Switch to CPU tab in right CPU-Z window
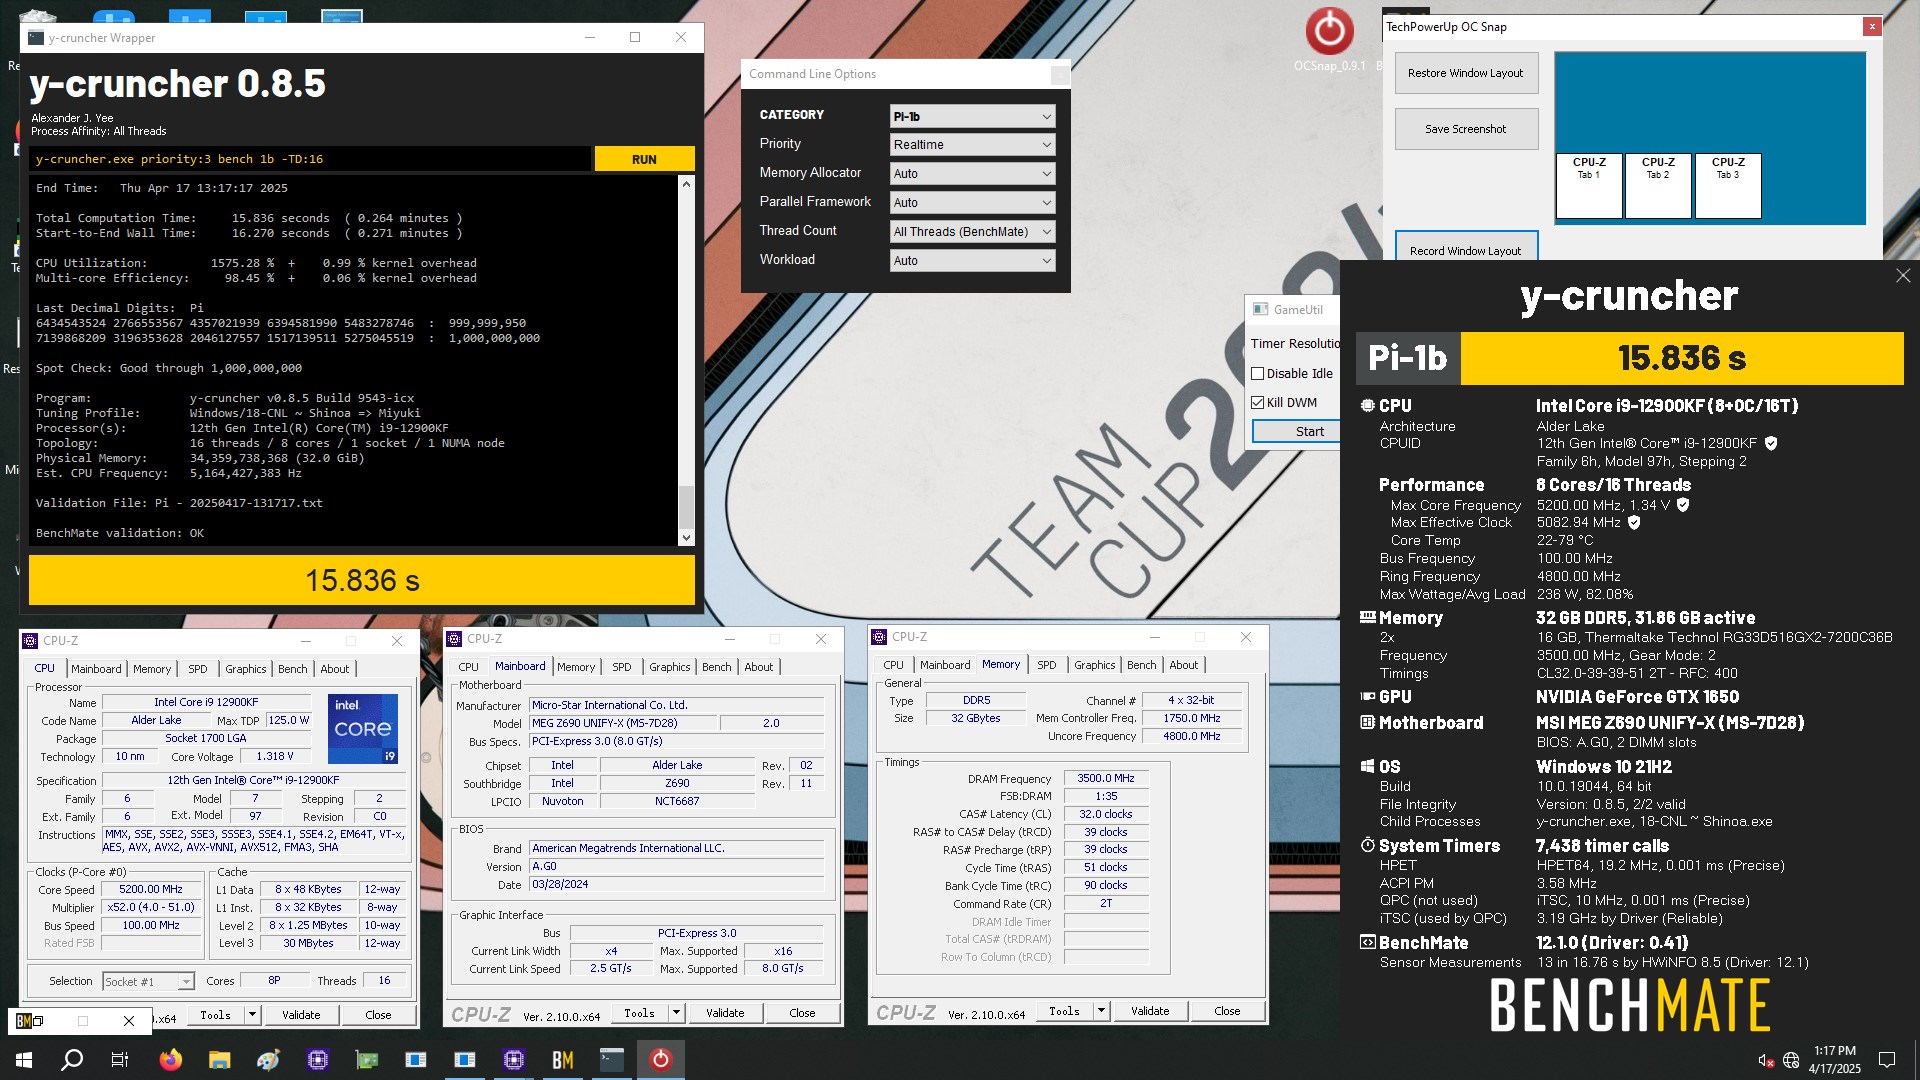This screenshot has height=1080, width=1920. pyautogui.click(x=893, y=665)
